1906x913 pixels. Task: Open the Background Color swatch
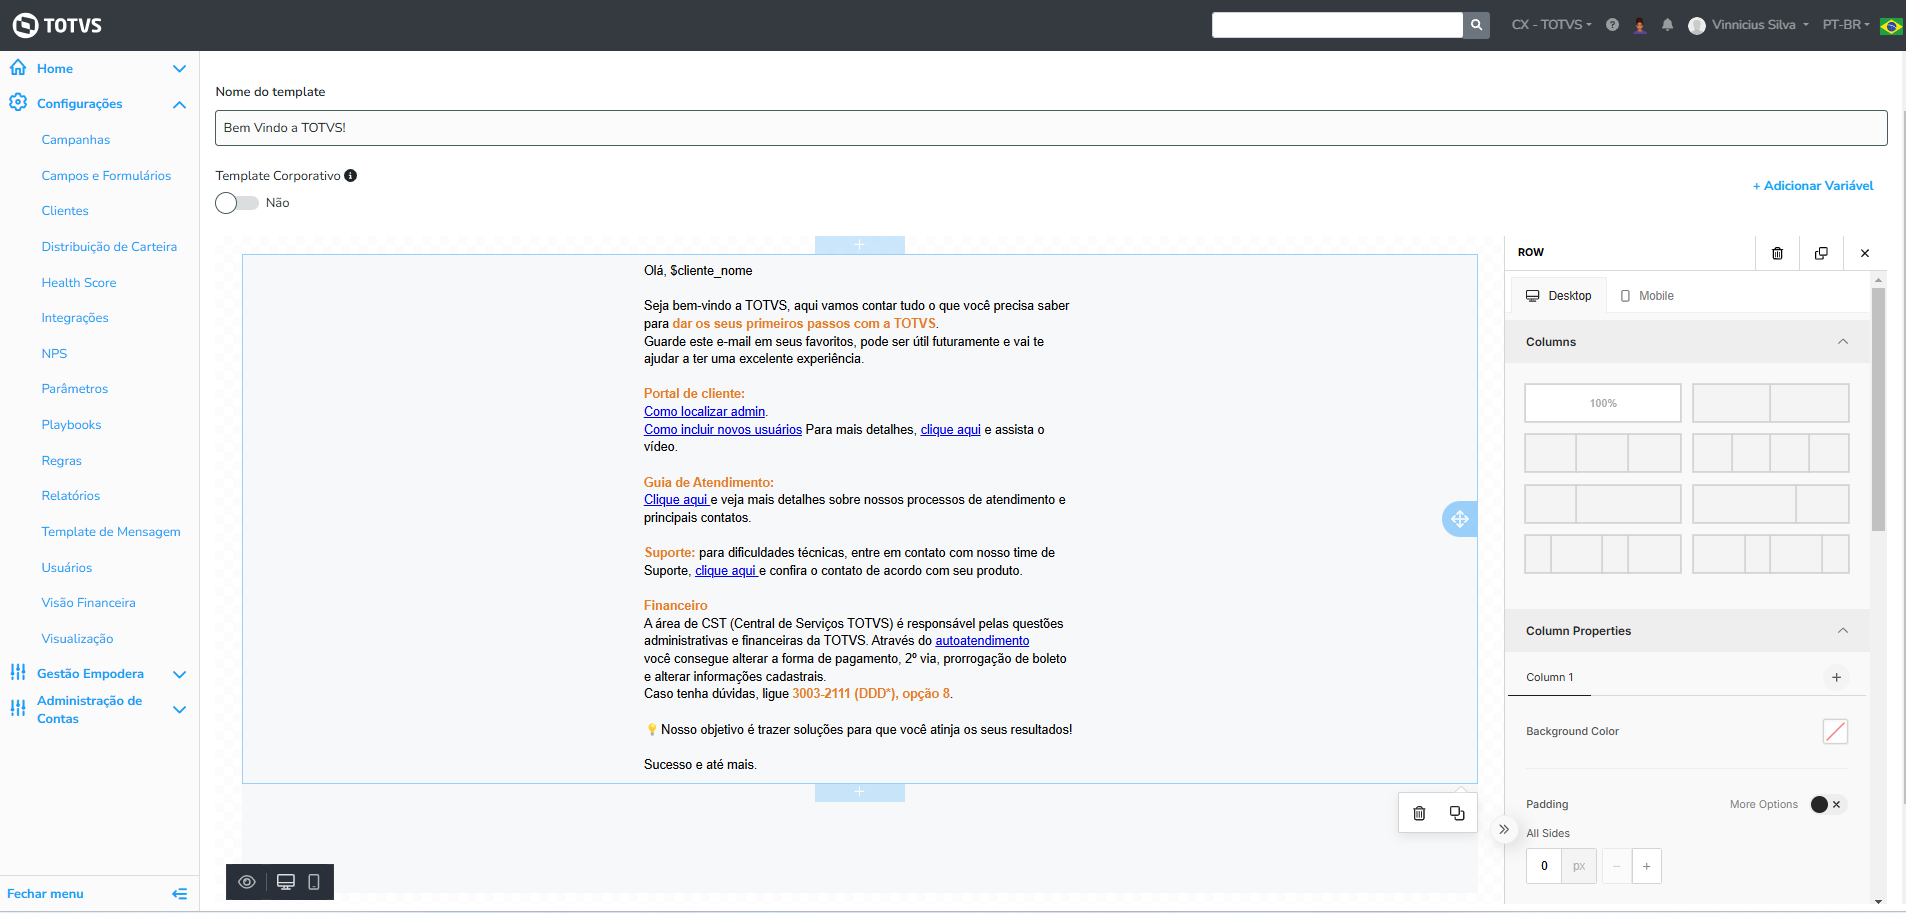click(x=1835, y=732)
